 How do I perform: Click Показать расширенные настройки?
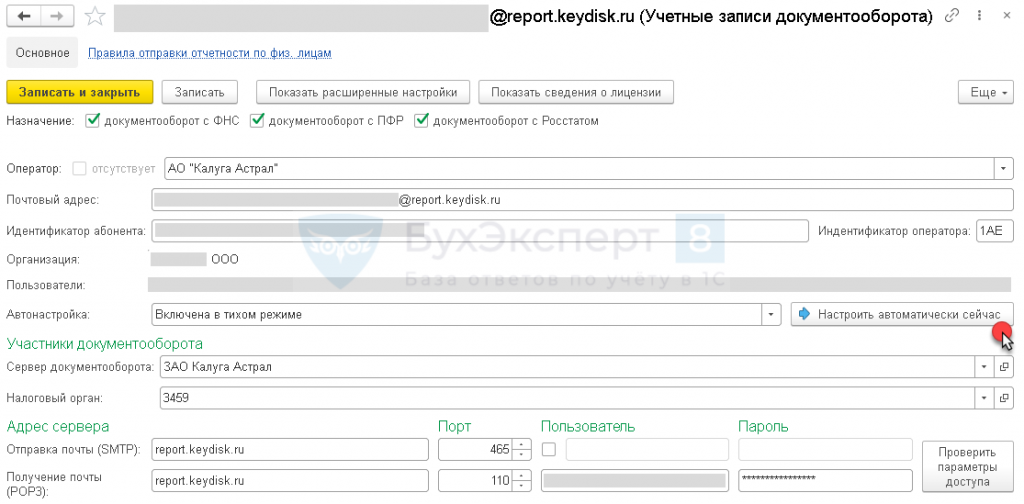point(363,92)
